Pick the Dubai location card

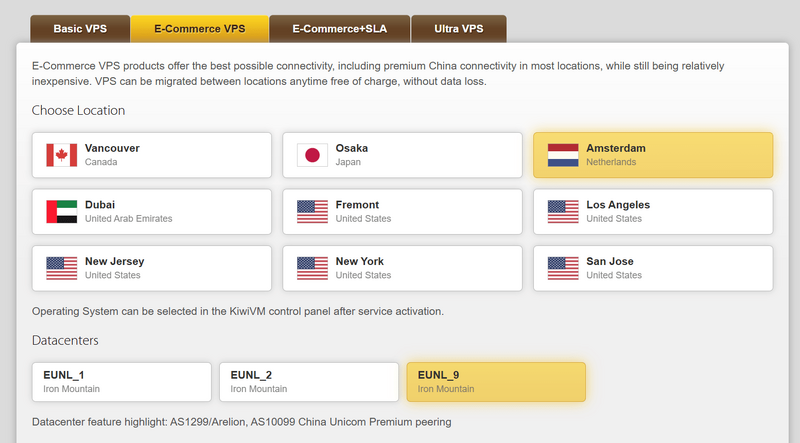click(x=152, y=212)
